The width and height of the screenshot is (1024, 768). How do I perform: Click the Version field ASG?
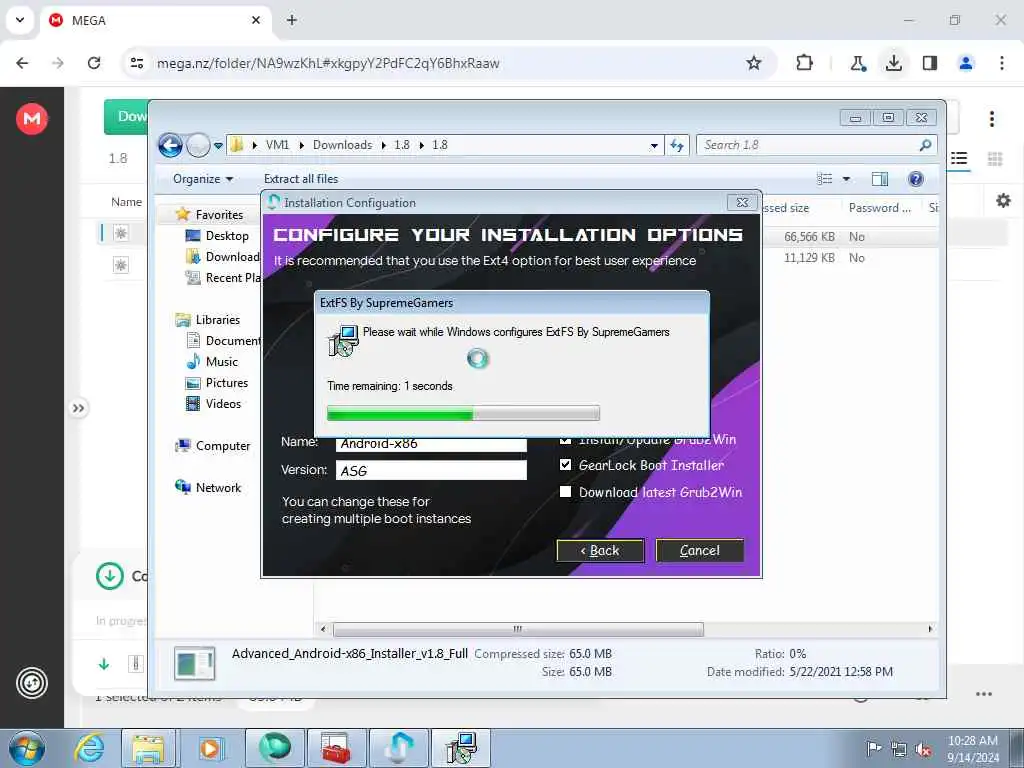pyautogui.click(x=431, y=470)
